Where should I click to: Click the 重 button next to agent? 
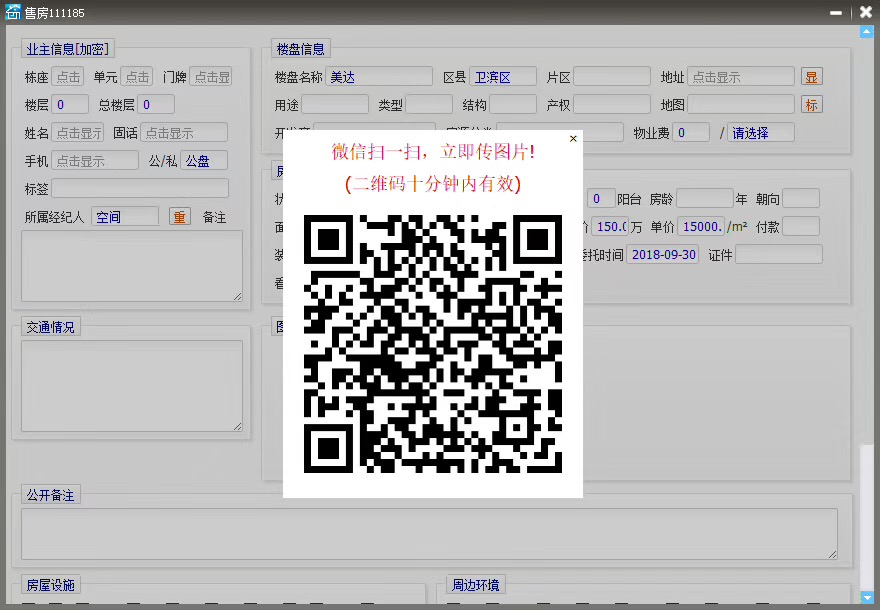pos(180,217)
